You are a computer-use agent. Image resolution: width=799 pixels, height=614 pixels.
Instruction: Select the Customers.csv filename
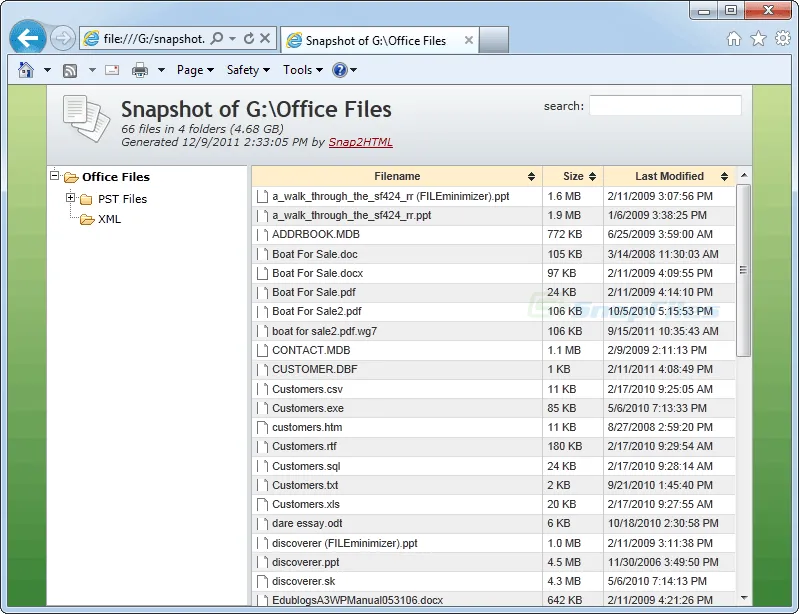pos(307,389)
